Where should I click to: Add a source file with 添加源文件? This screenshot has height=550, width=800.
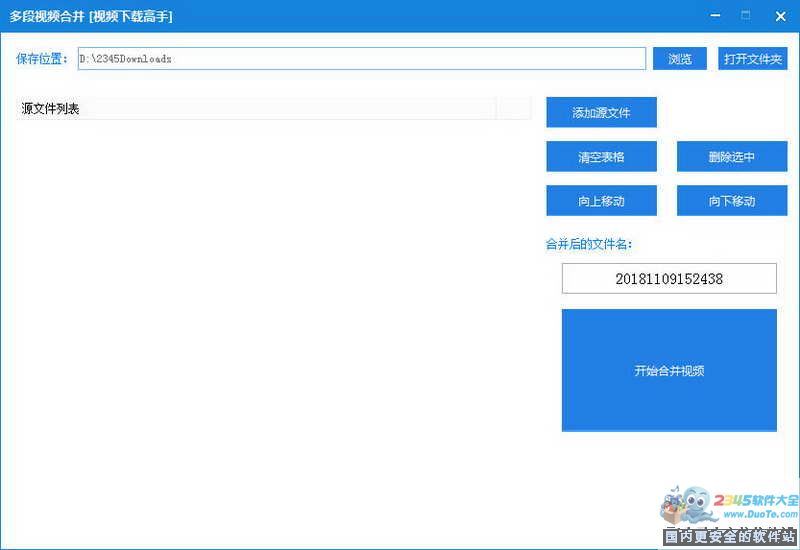pyautogui.click(x=601, y=113)
